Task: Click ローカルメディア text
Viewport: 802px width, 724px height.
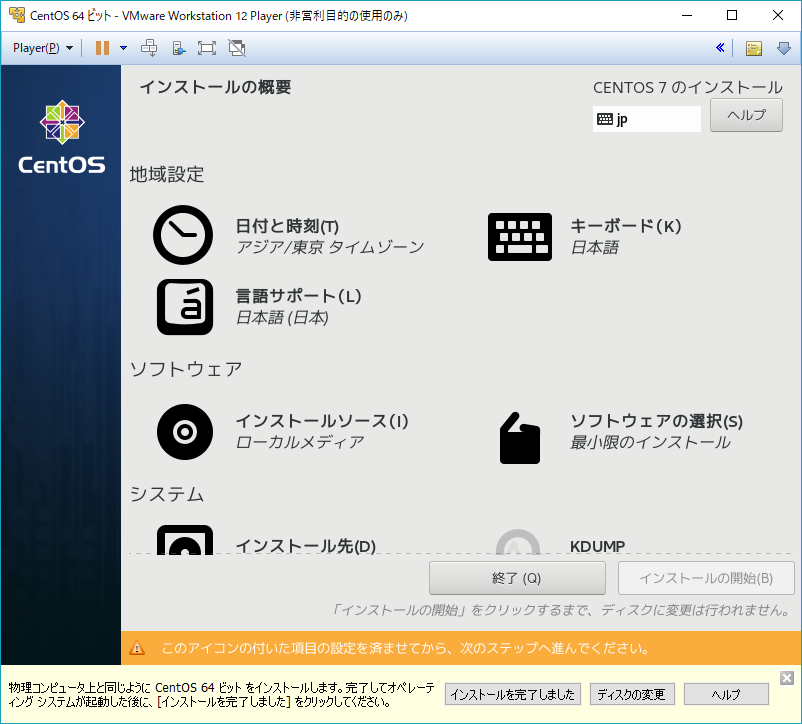Action: 300,442
